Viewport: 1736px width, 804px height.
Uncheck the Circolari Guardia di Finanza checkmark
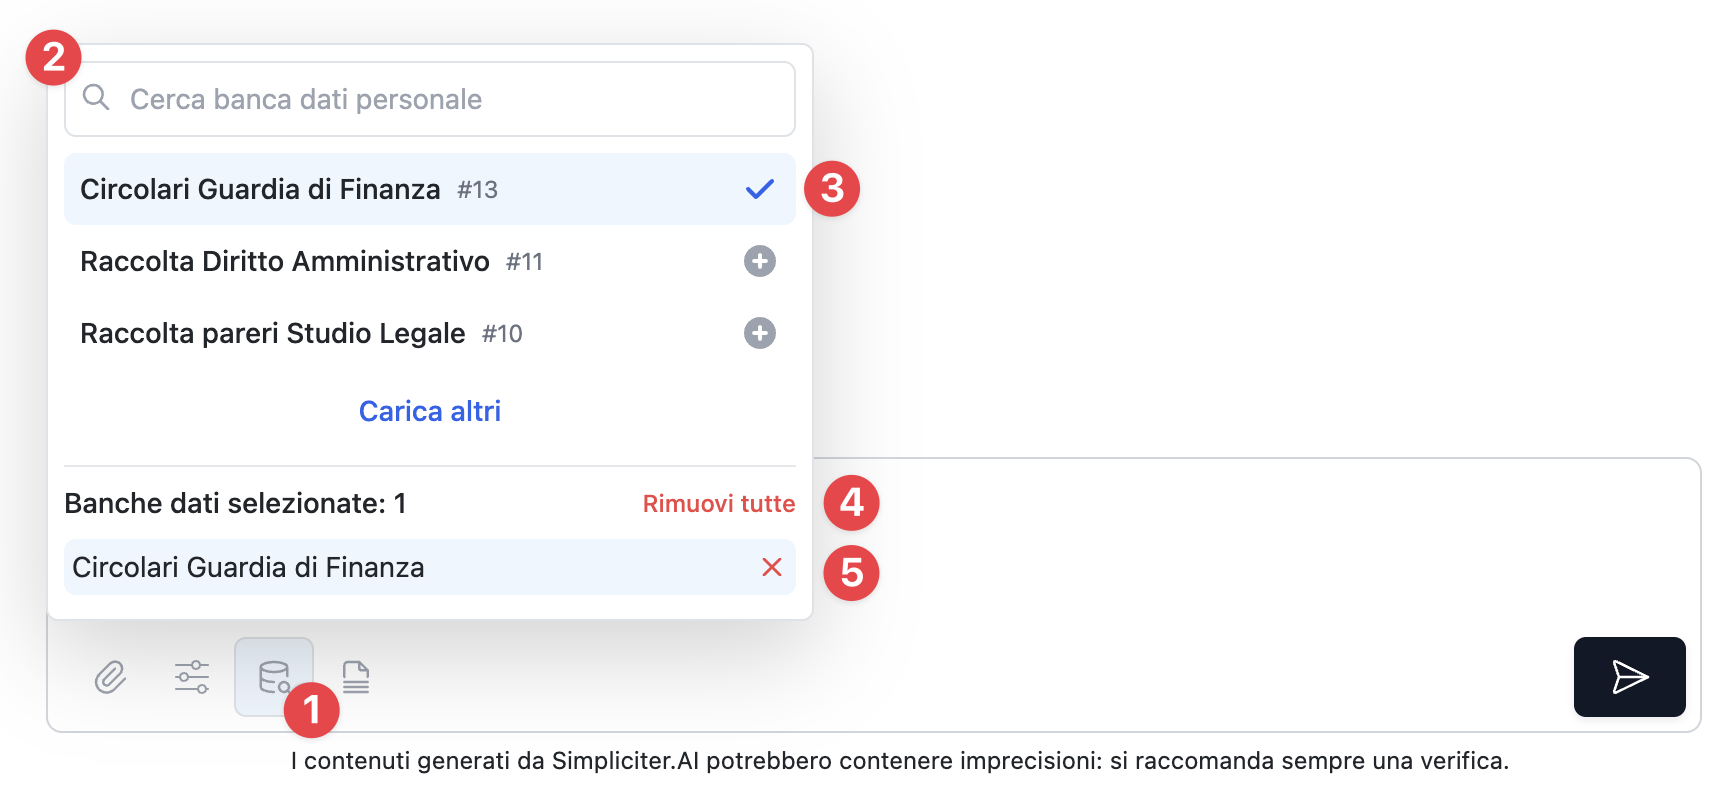pyautogui.click(x=760, y=189)
